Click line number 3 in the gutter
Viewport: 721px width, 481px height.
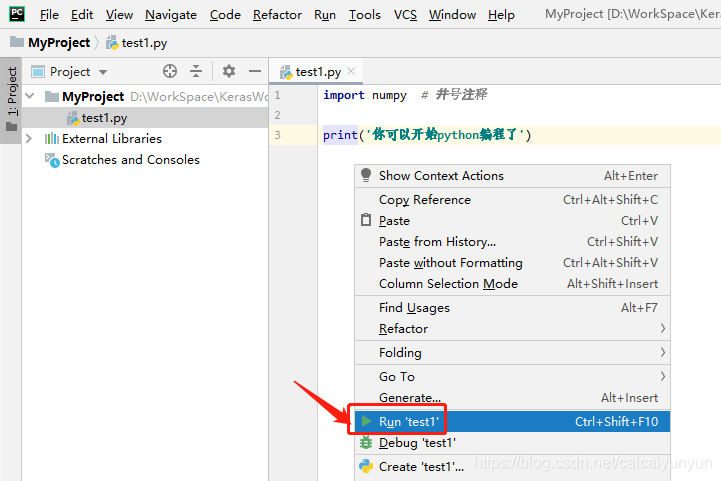[277, 135]
